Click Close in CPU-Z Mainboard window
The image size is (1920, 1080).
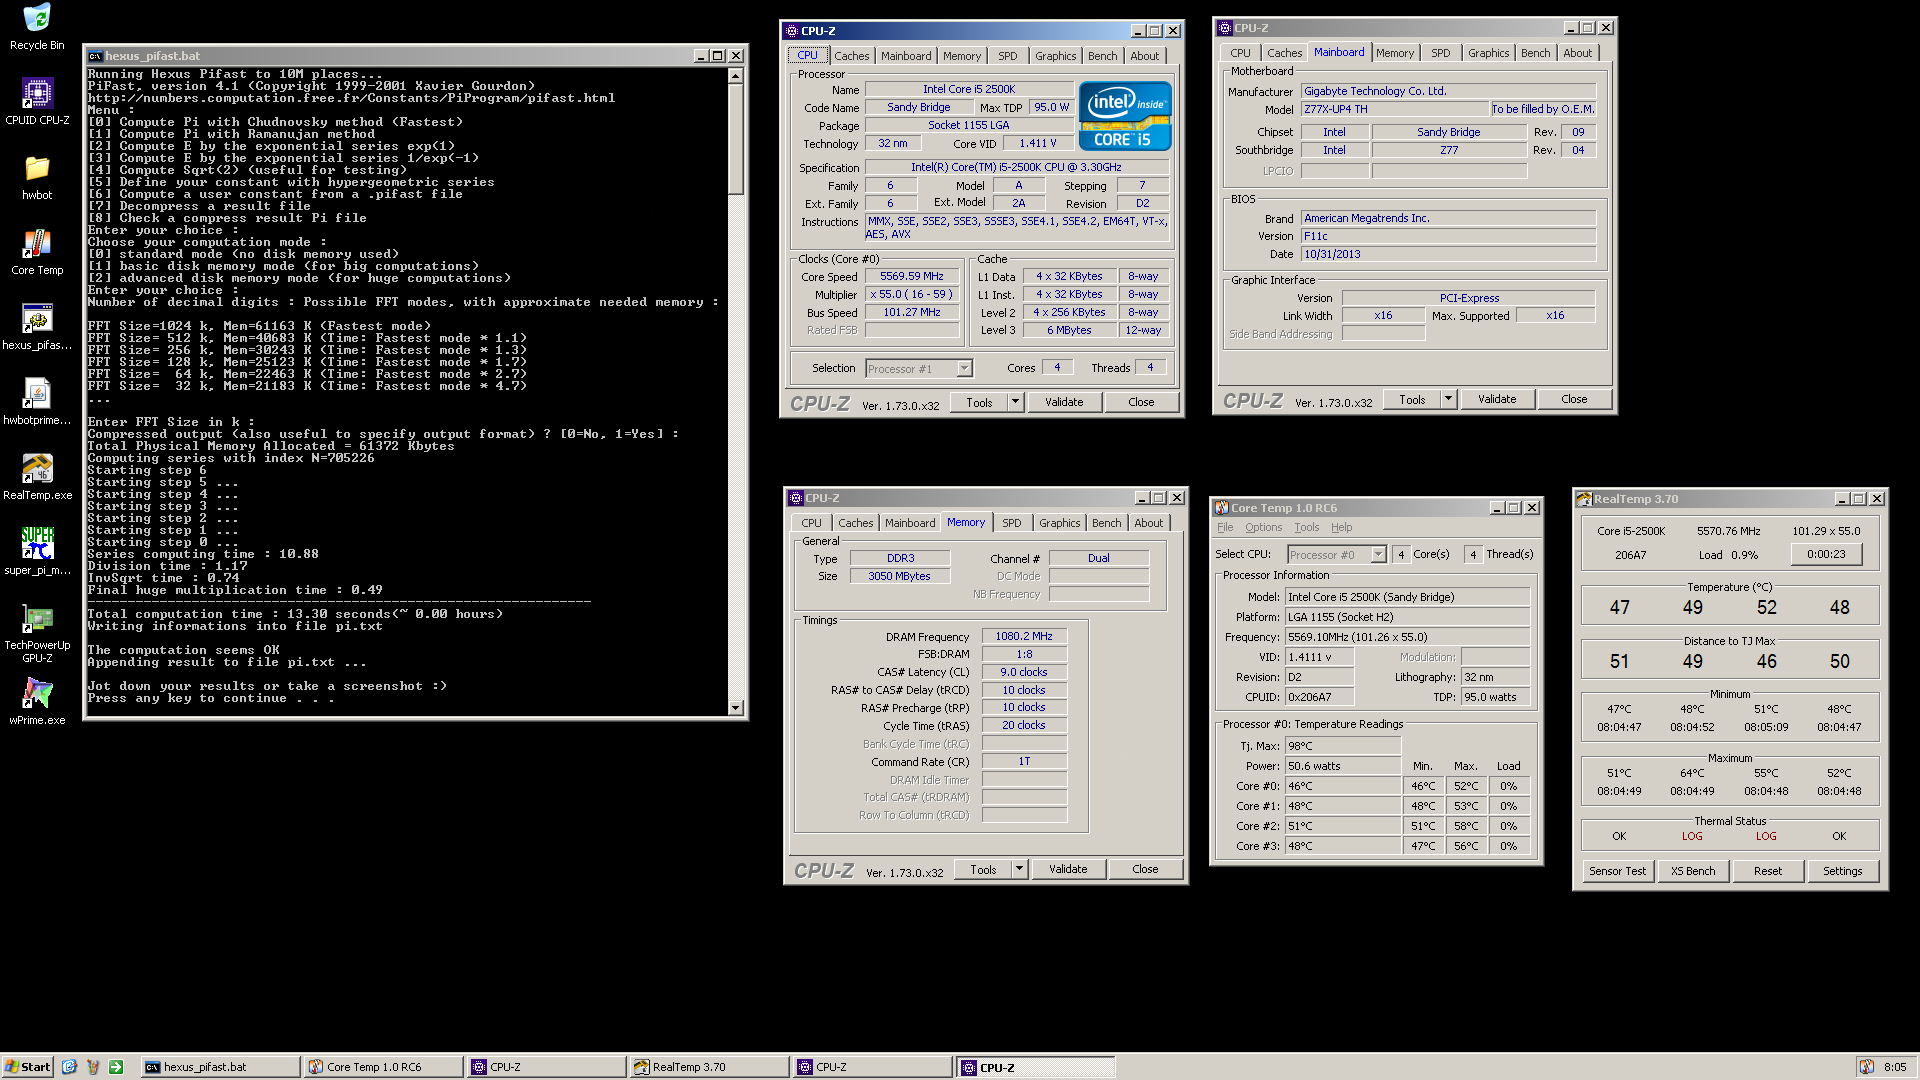click(1574, 399)
